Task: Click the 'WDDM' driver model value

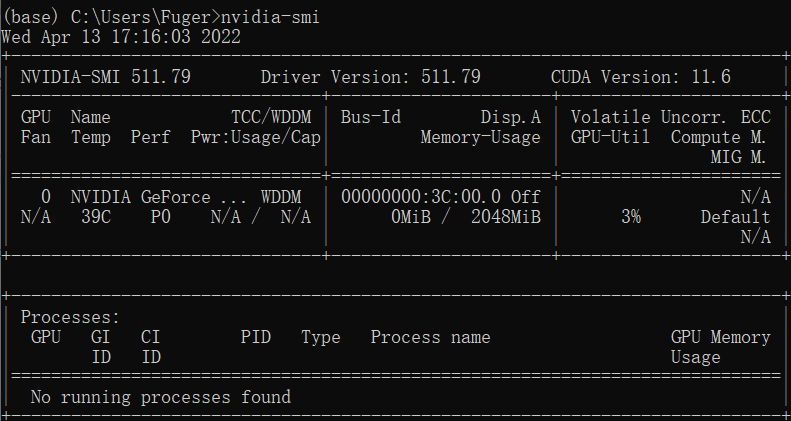Action: pyautogui.click(x=281, y=197)
